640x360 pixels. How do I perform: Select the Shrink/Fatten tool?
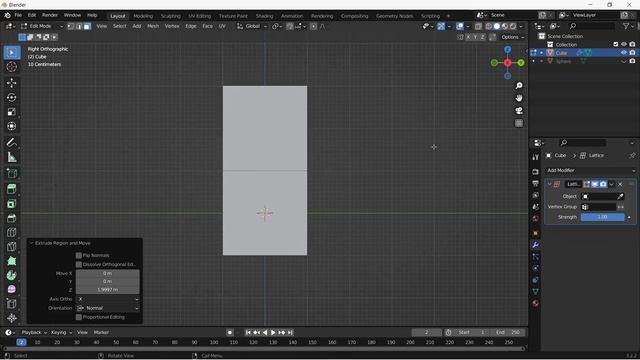coord(11,318)
